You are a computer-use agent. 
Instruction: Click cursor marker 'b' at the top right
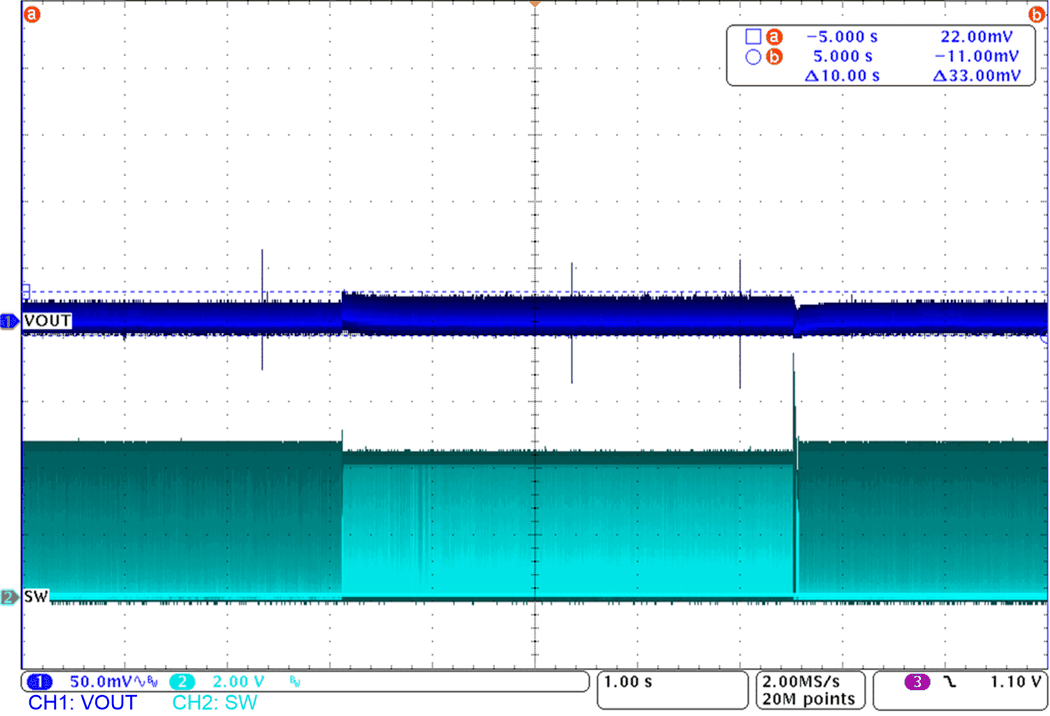pyautogui.click(x=1035, y=14)
